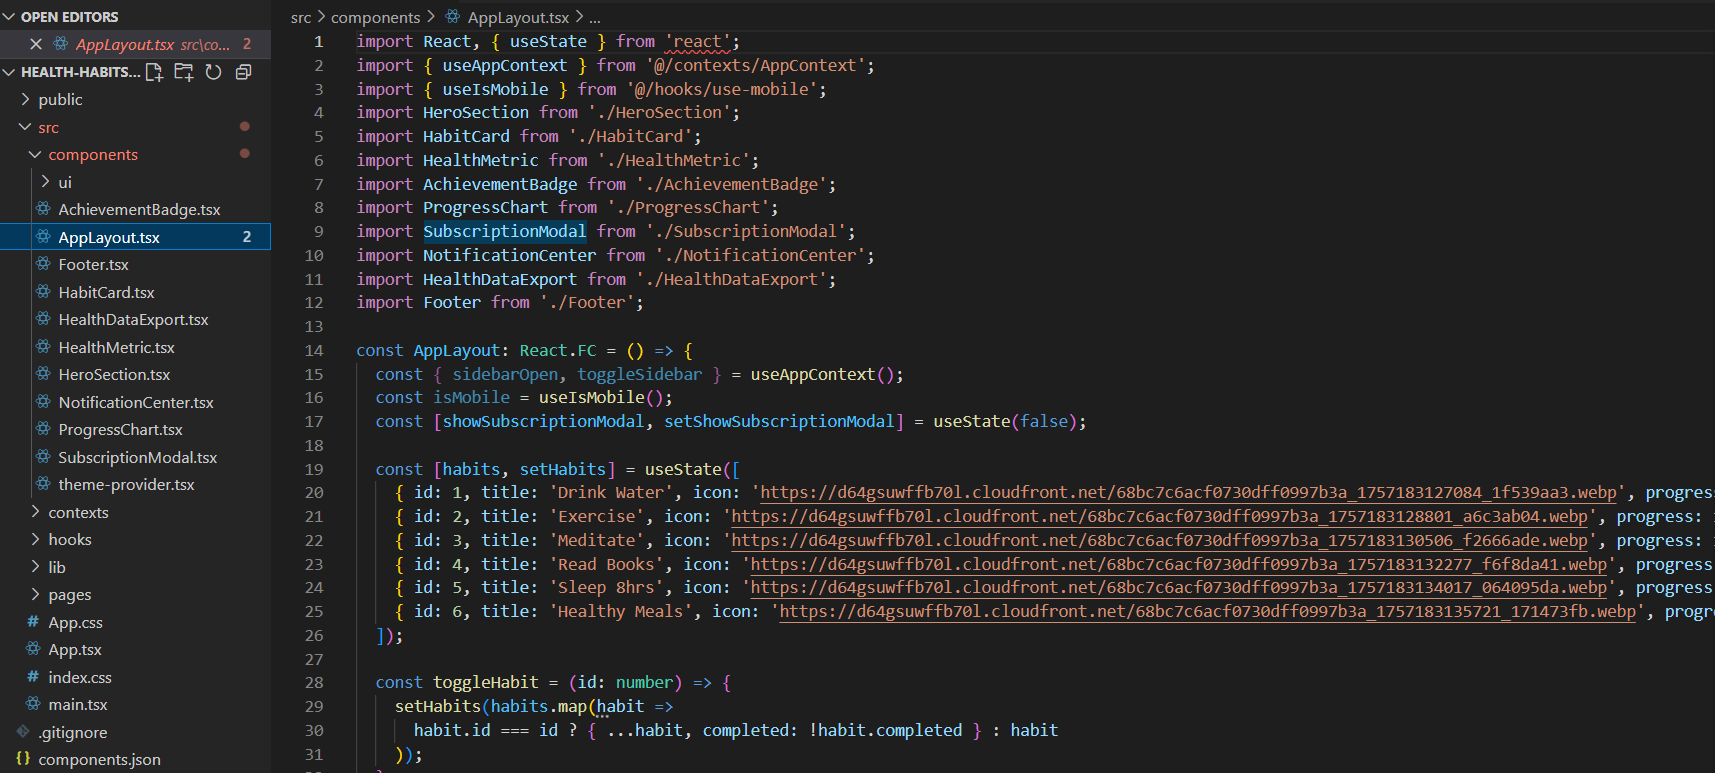The height and width of the screenshot is (773, 1715).
Task: Open index.css file
Action: pyautogui.click(x=80, y=677)
